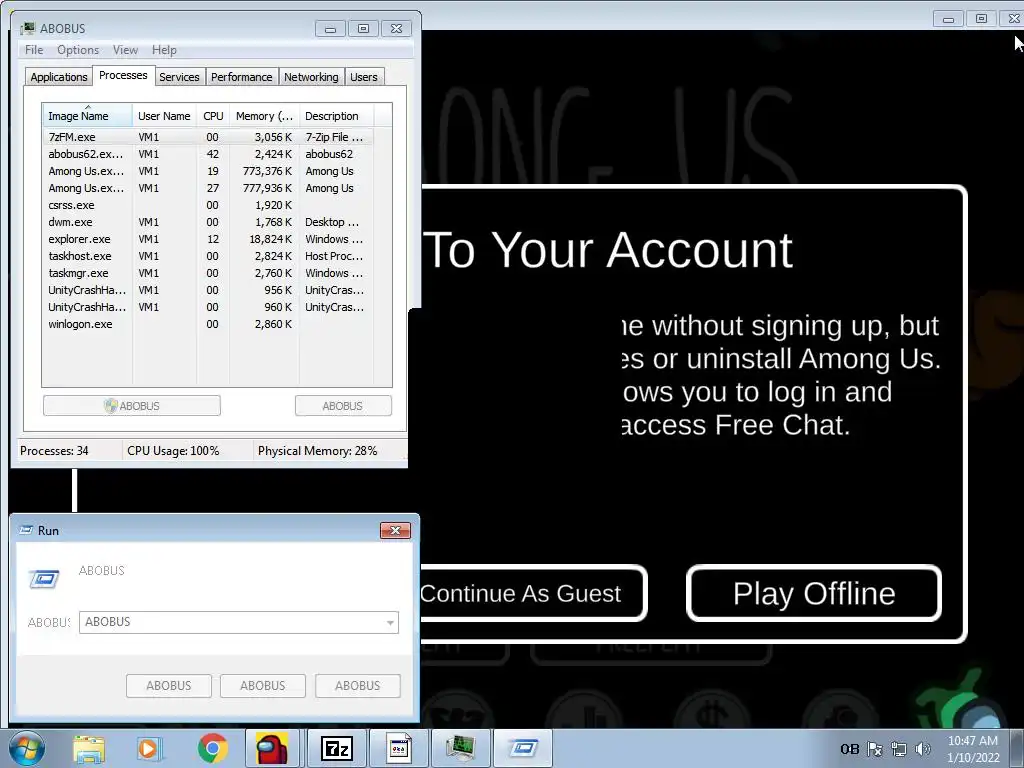Switch to Run dialog taskbar icon
This screenshot has width=1024, height=768.
pyautogui.click(x=522, y=748)
